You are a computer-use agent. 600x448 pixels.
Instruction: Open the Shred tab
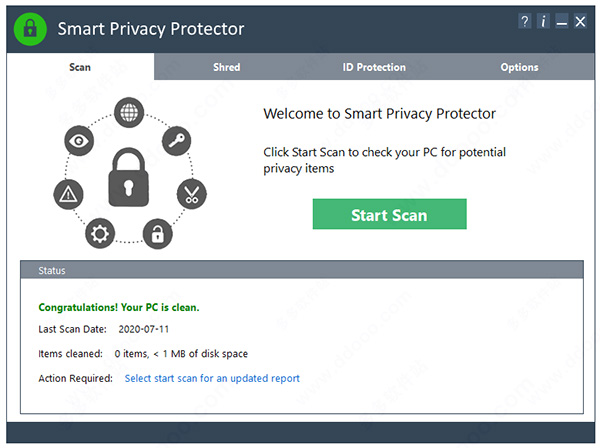point(226,67)
